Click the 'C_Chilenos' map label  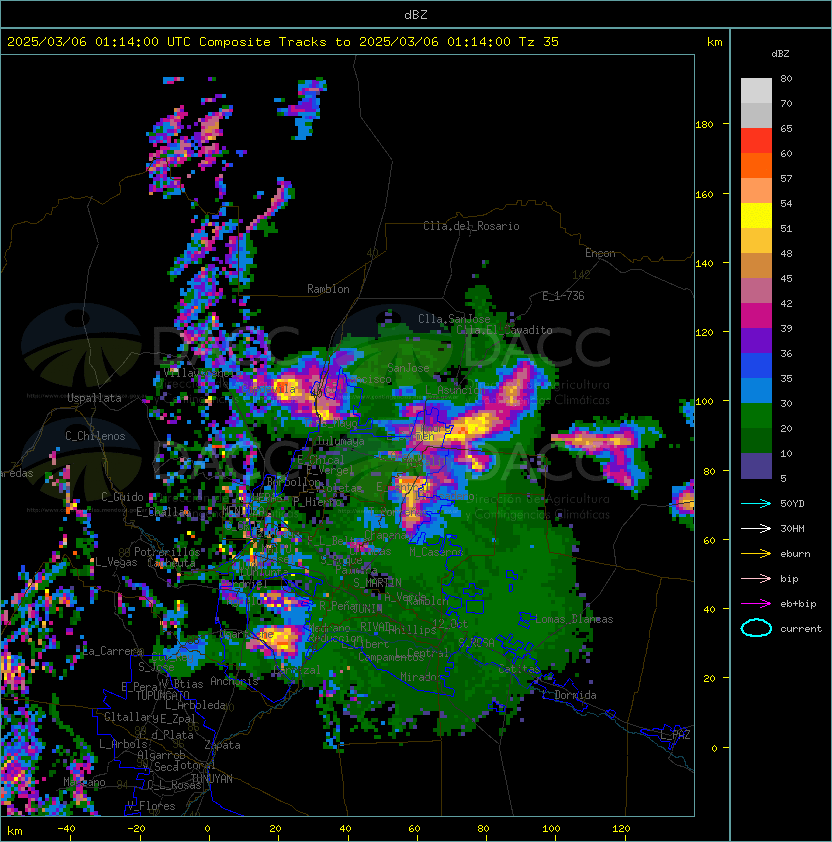pyautogui.click(x=95, y=436)
